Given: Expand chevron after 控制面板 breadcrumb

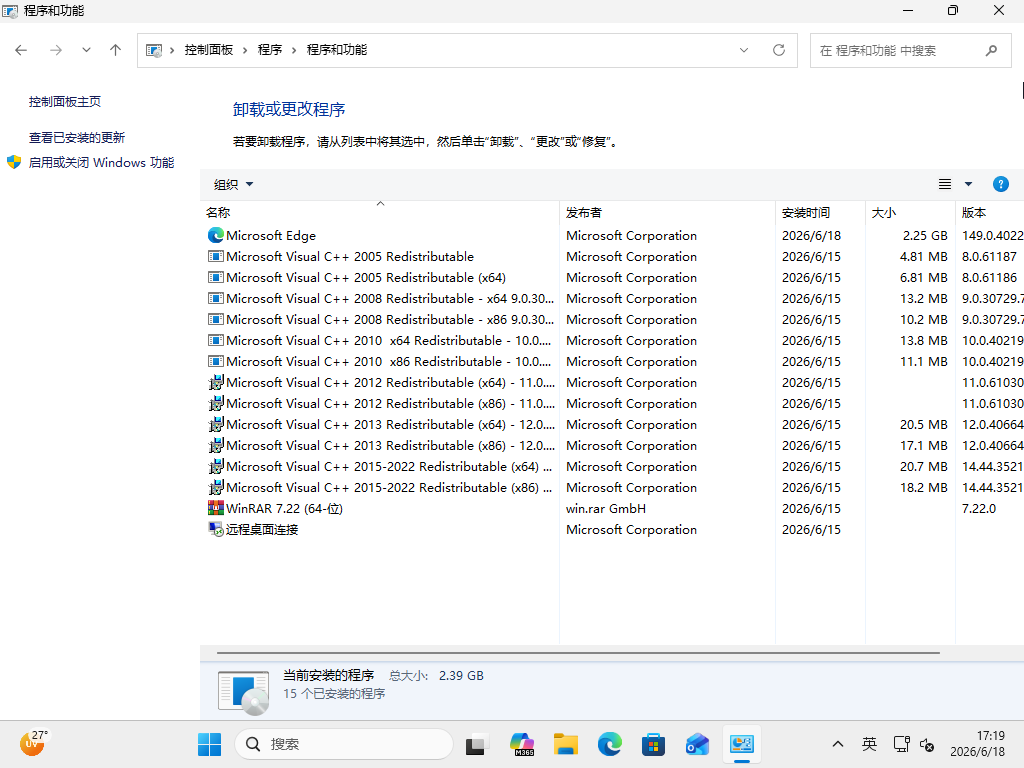Looking at the screenshot, I should click(245, 50).
